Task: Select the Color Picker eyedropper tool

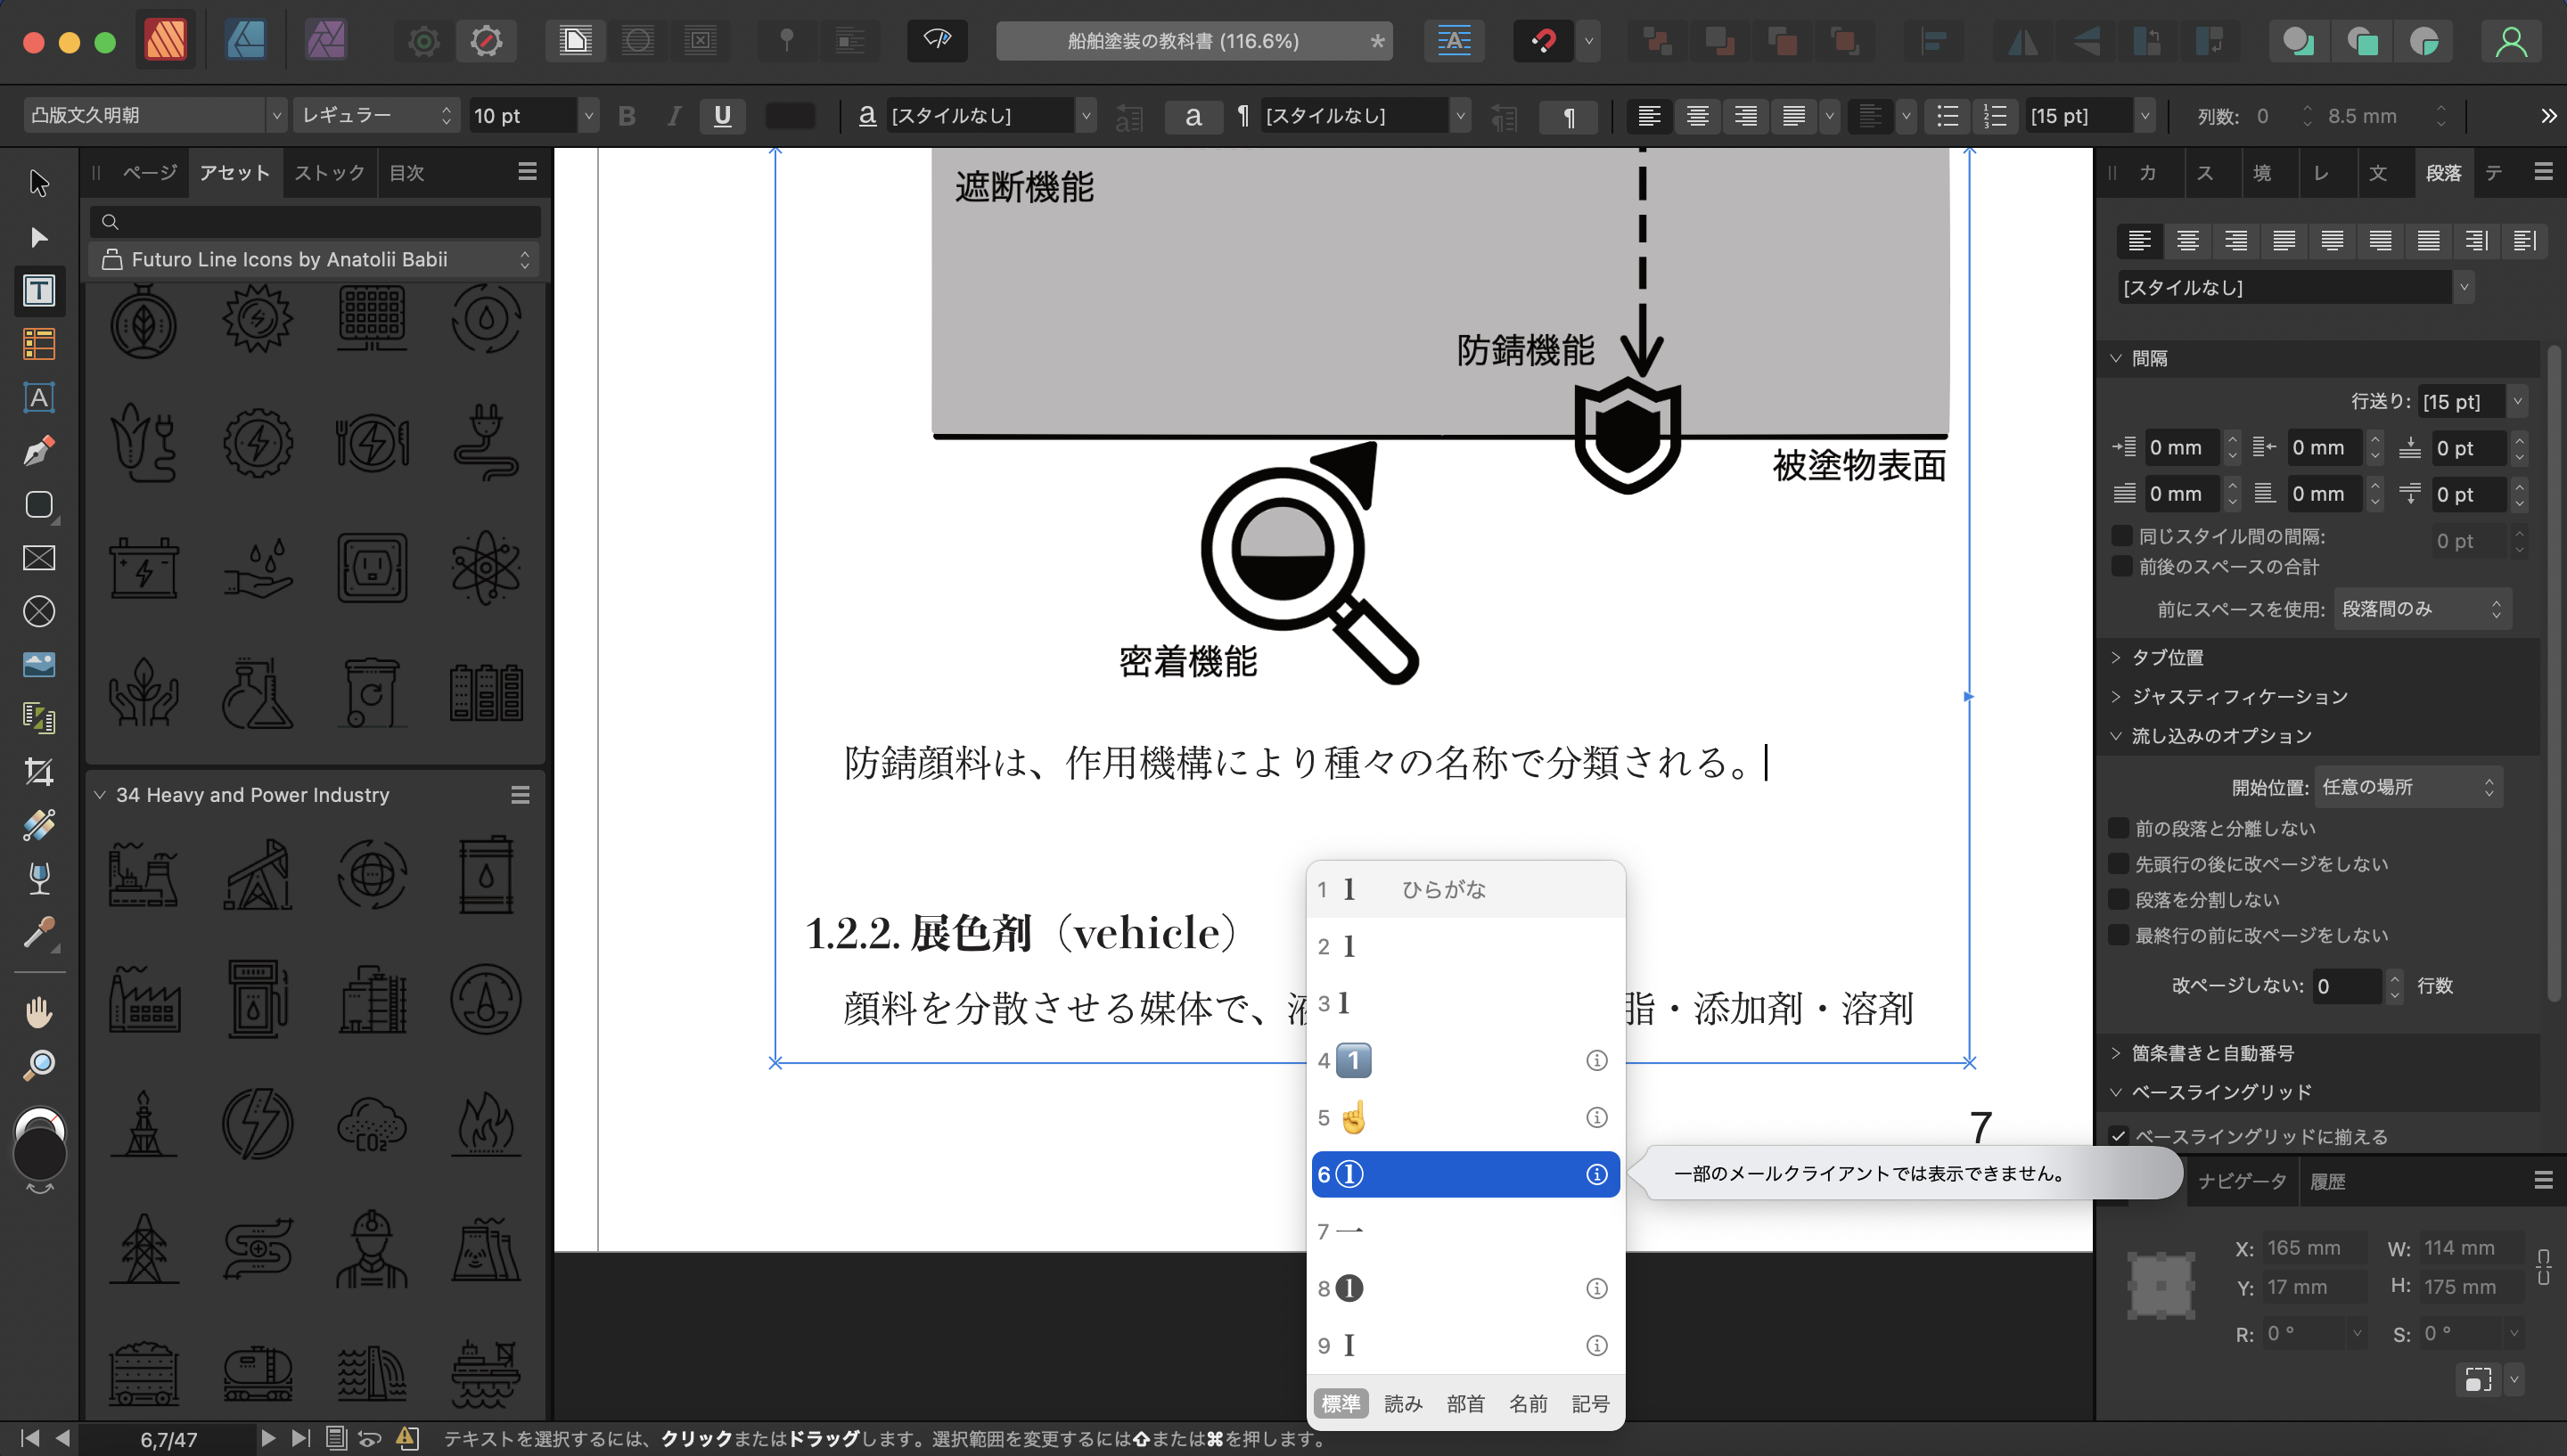Action: tap(39, 932)
